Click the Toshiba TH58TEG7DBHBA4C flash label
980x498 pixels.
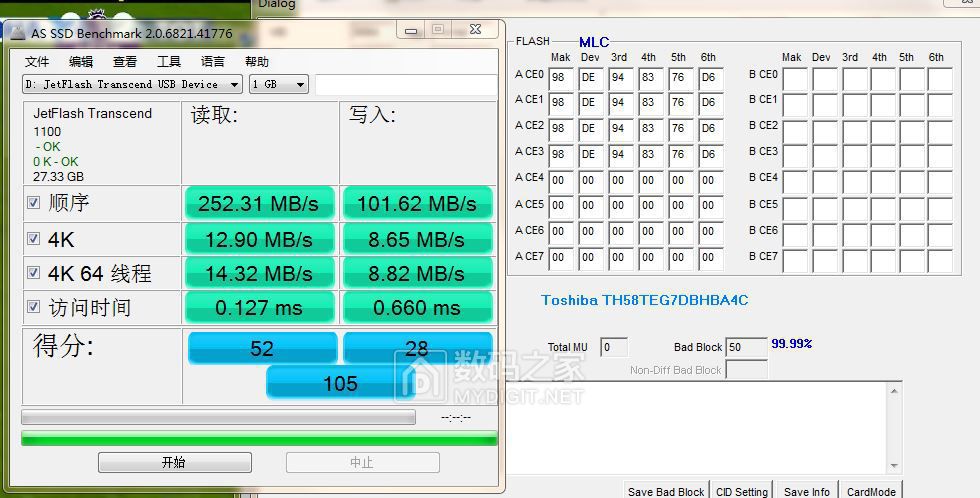click(x=644, y=300)
